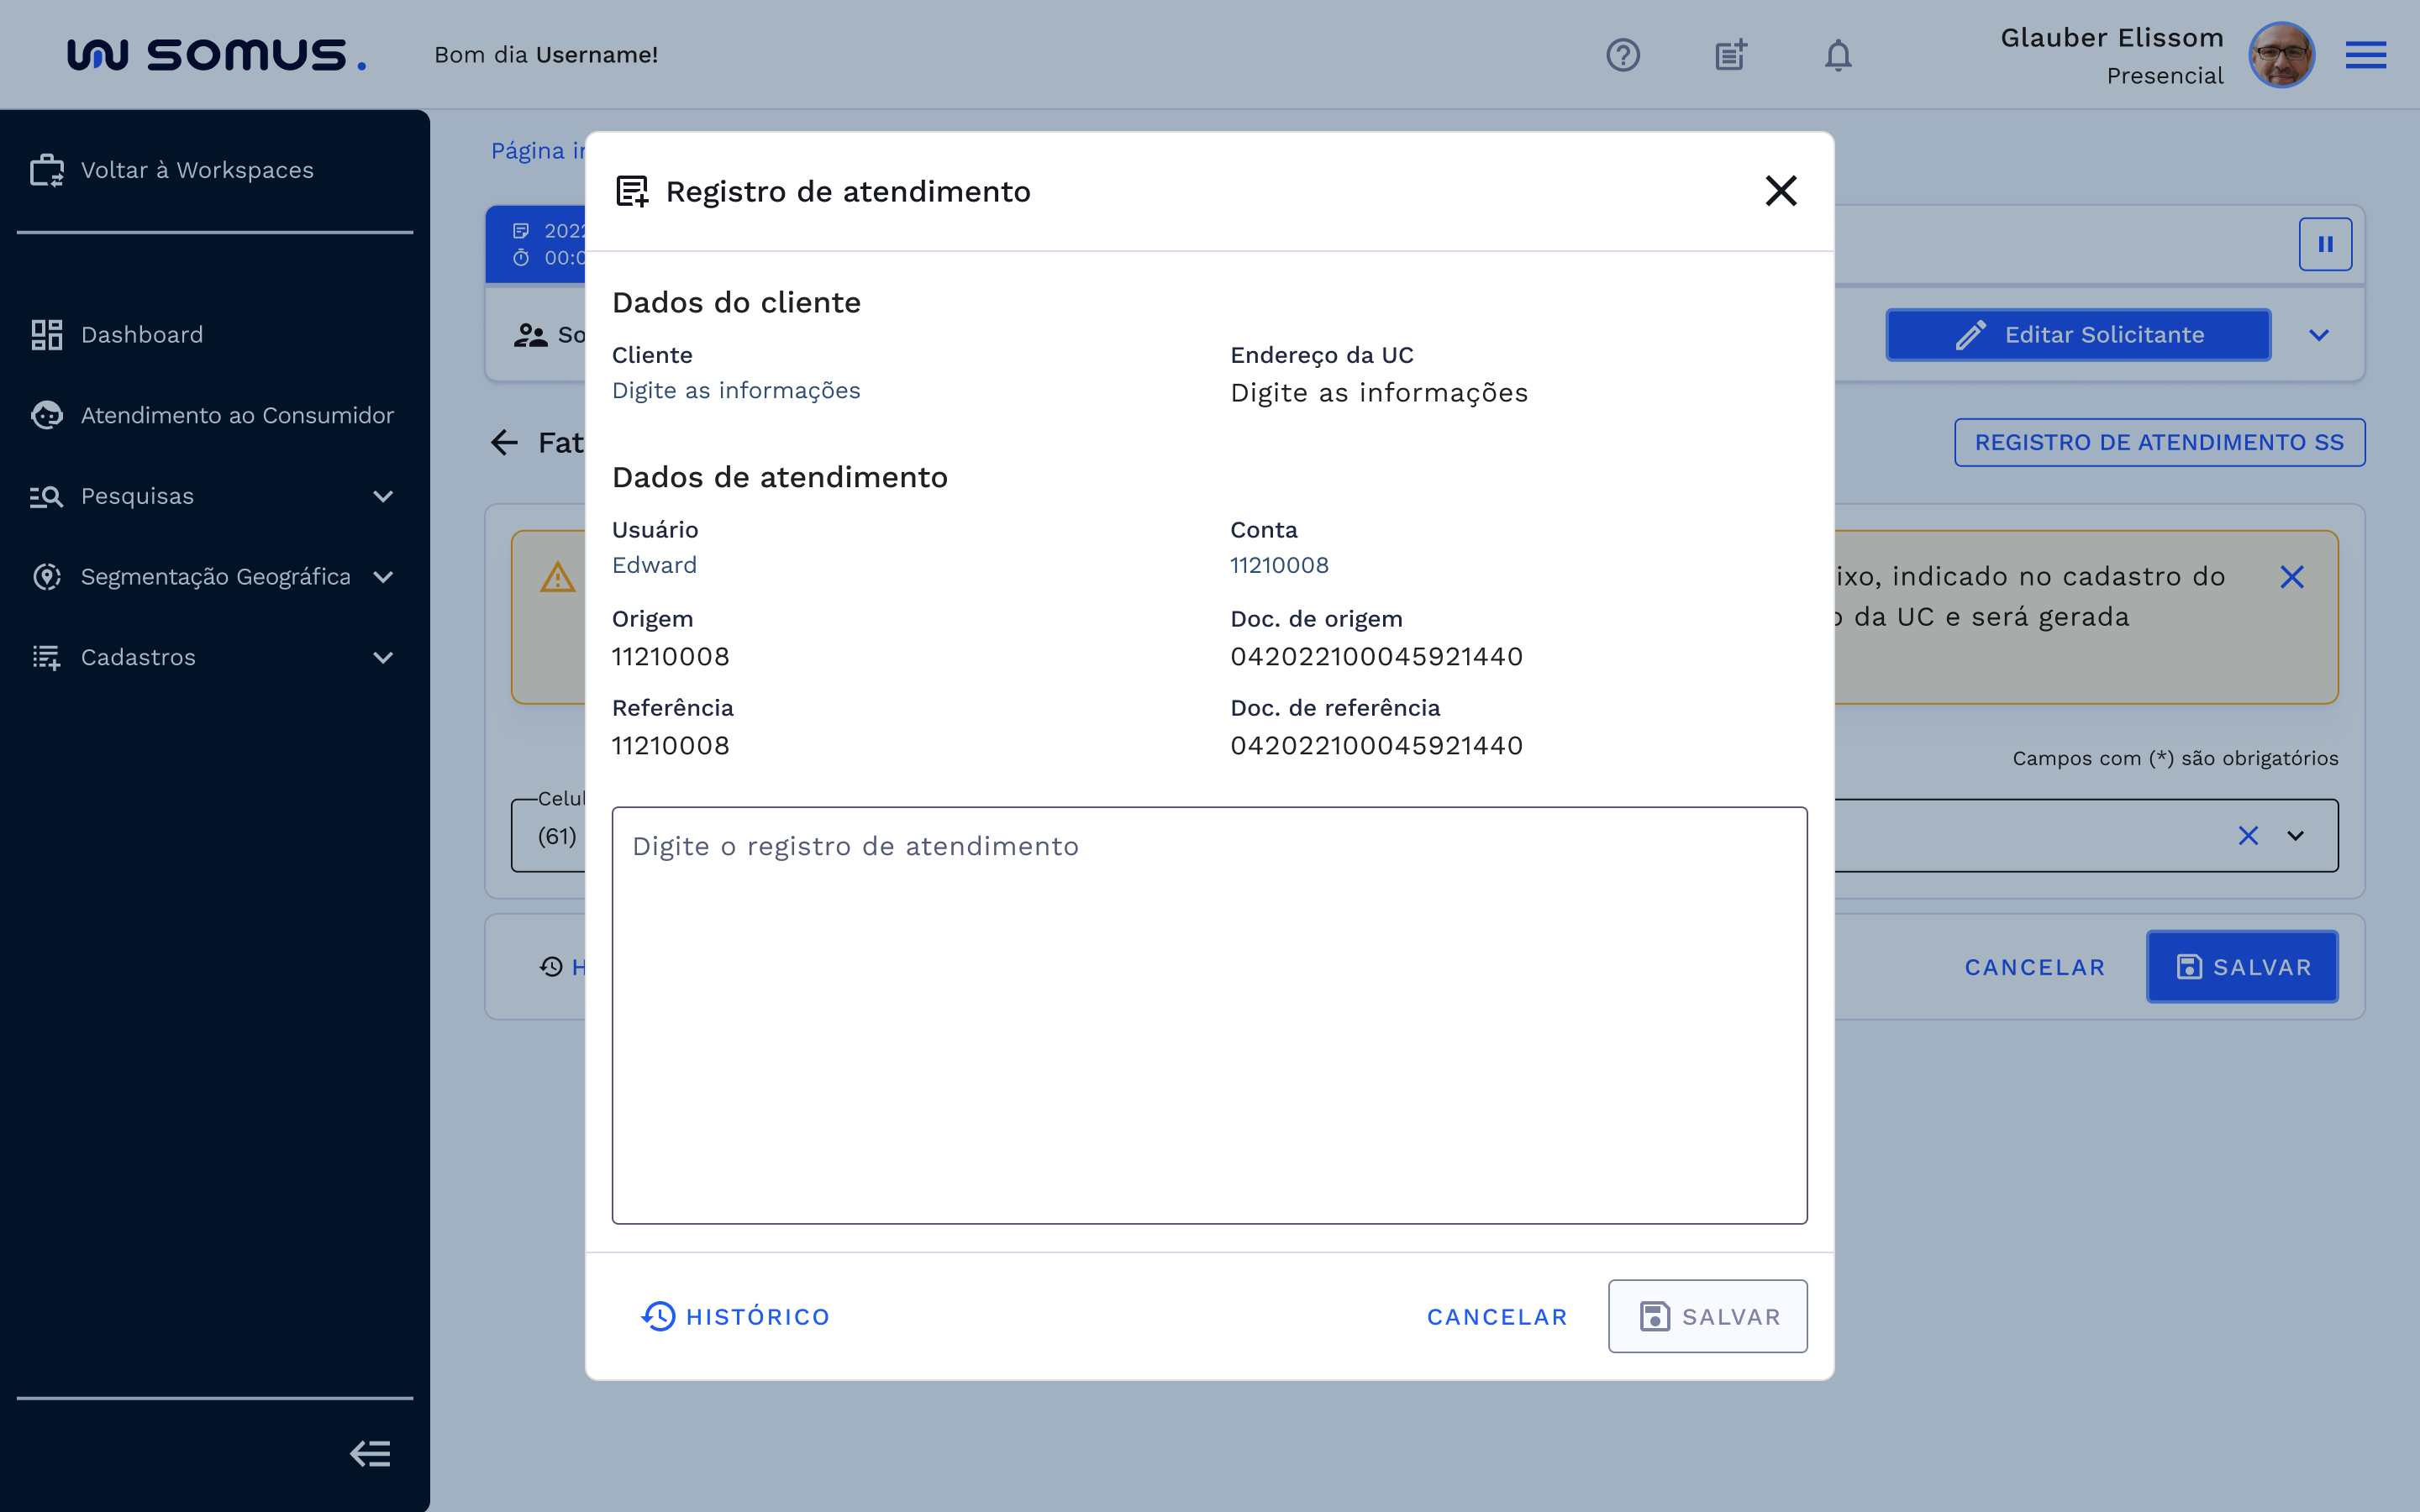
Task: Collapse the sidebar with the arrow icon
Action: 369,1453
